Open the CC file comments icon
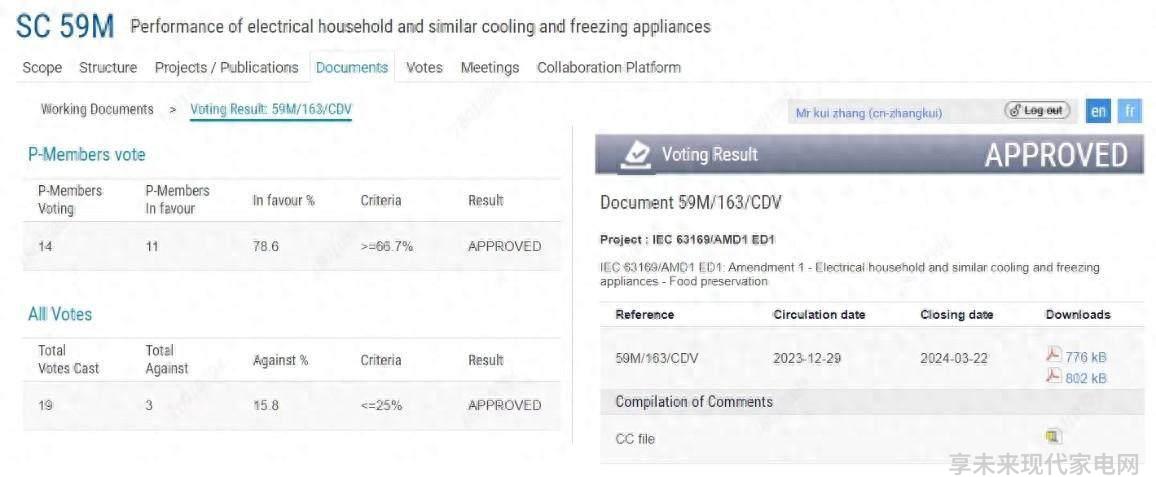 (1053, 436)
